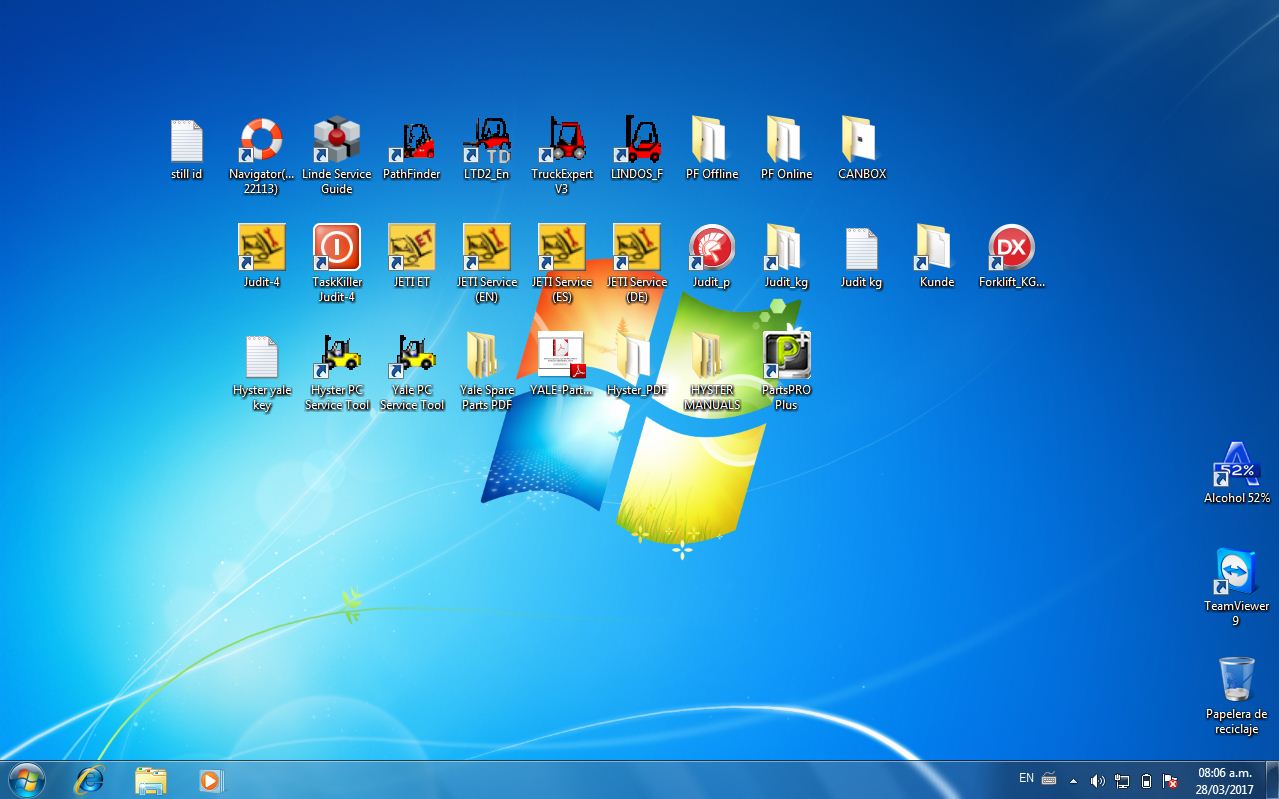Open Windows Media Player from taskbar
The height and width of the screenshot is (799, 1279).
click(211, 780)
